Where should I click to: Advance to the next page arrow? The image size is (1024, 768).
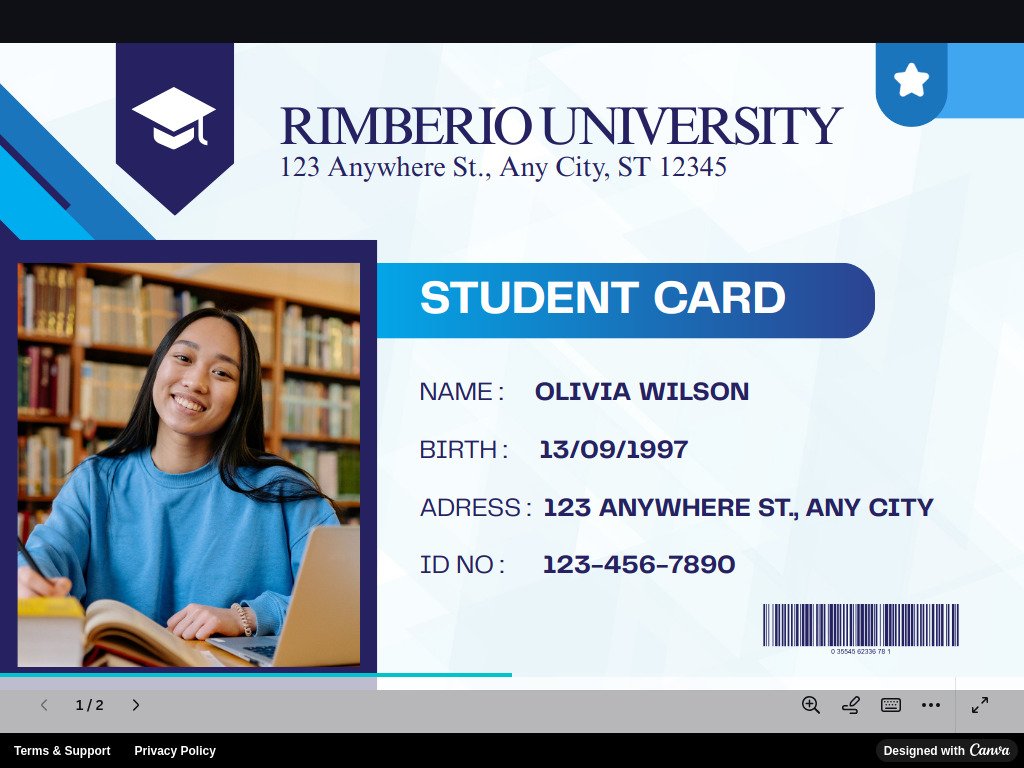click(136, 705)
